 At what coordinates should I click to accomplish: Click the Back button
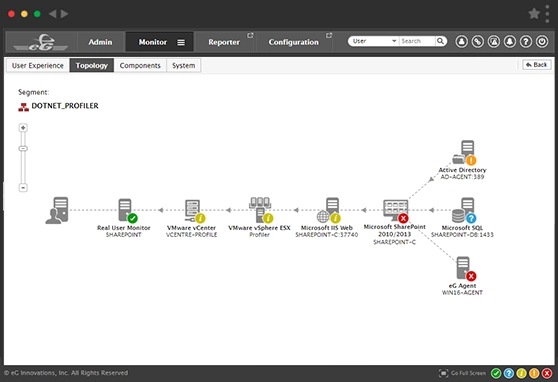click(536, 65)
